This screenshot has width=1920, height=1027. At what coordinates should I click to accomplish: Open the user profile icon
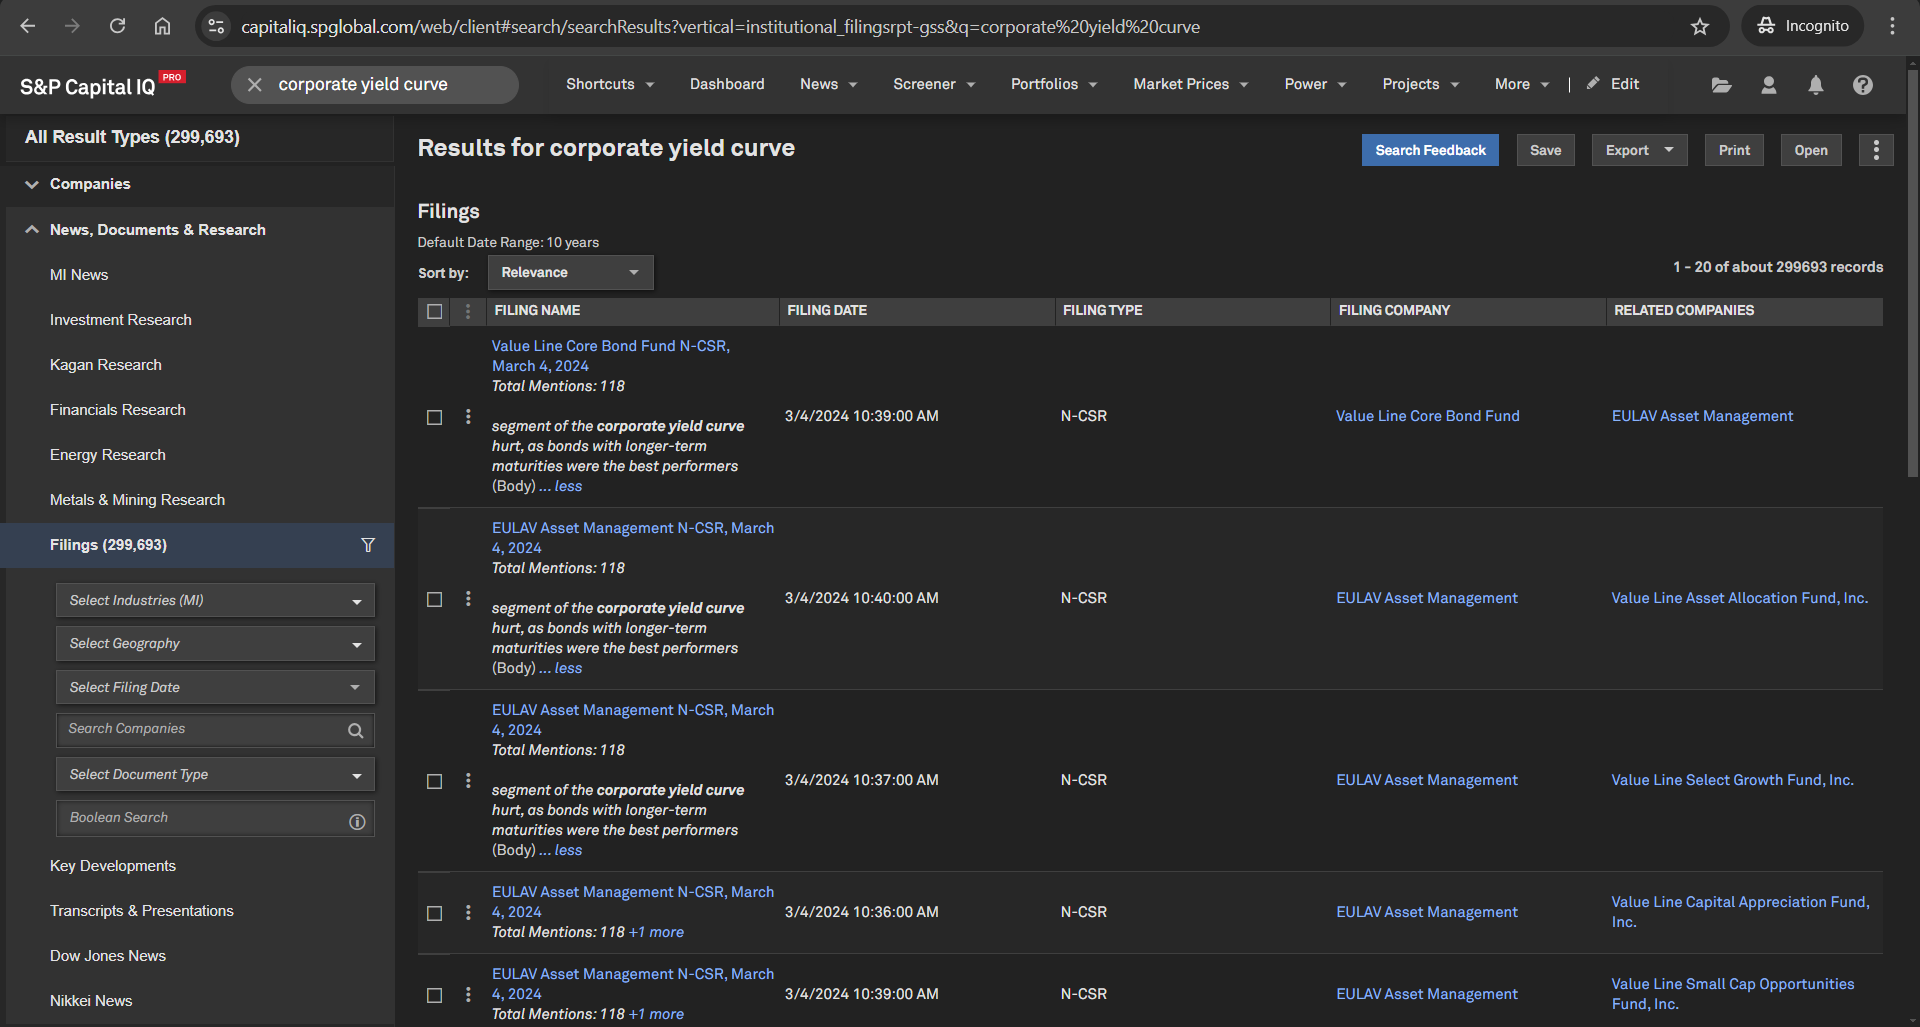click(x=1768, y=85)
